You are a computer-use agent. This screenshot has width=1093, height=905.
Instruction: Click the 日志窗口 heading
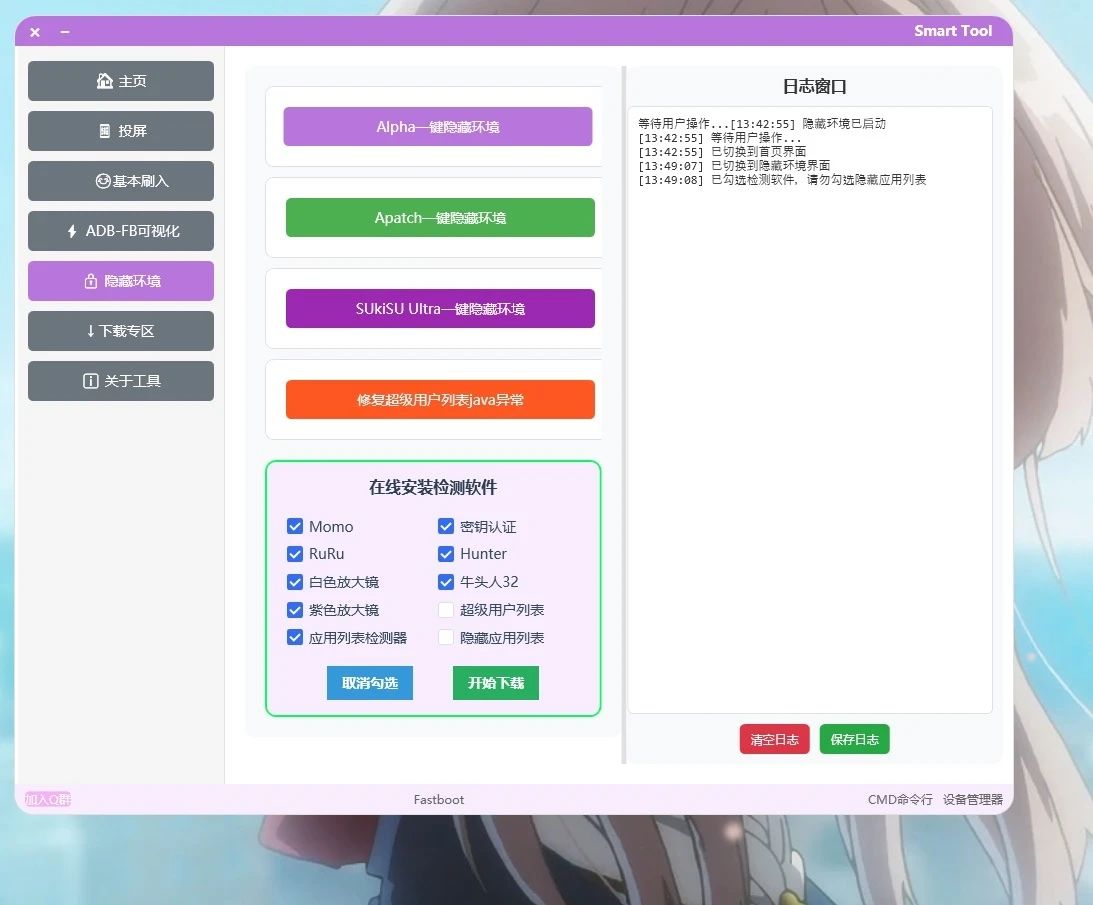click(814, 86)
